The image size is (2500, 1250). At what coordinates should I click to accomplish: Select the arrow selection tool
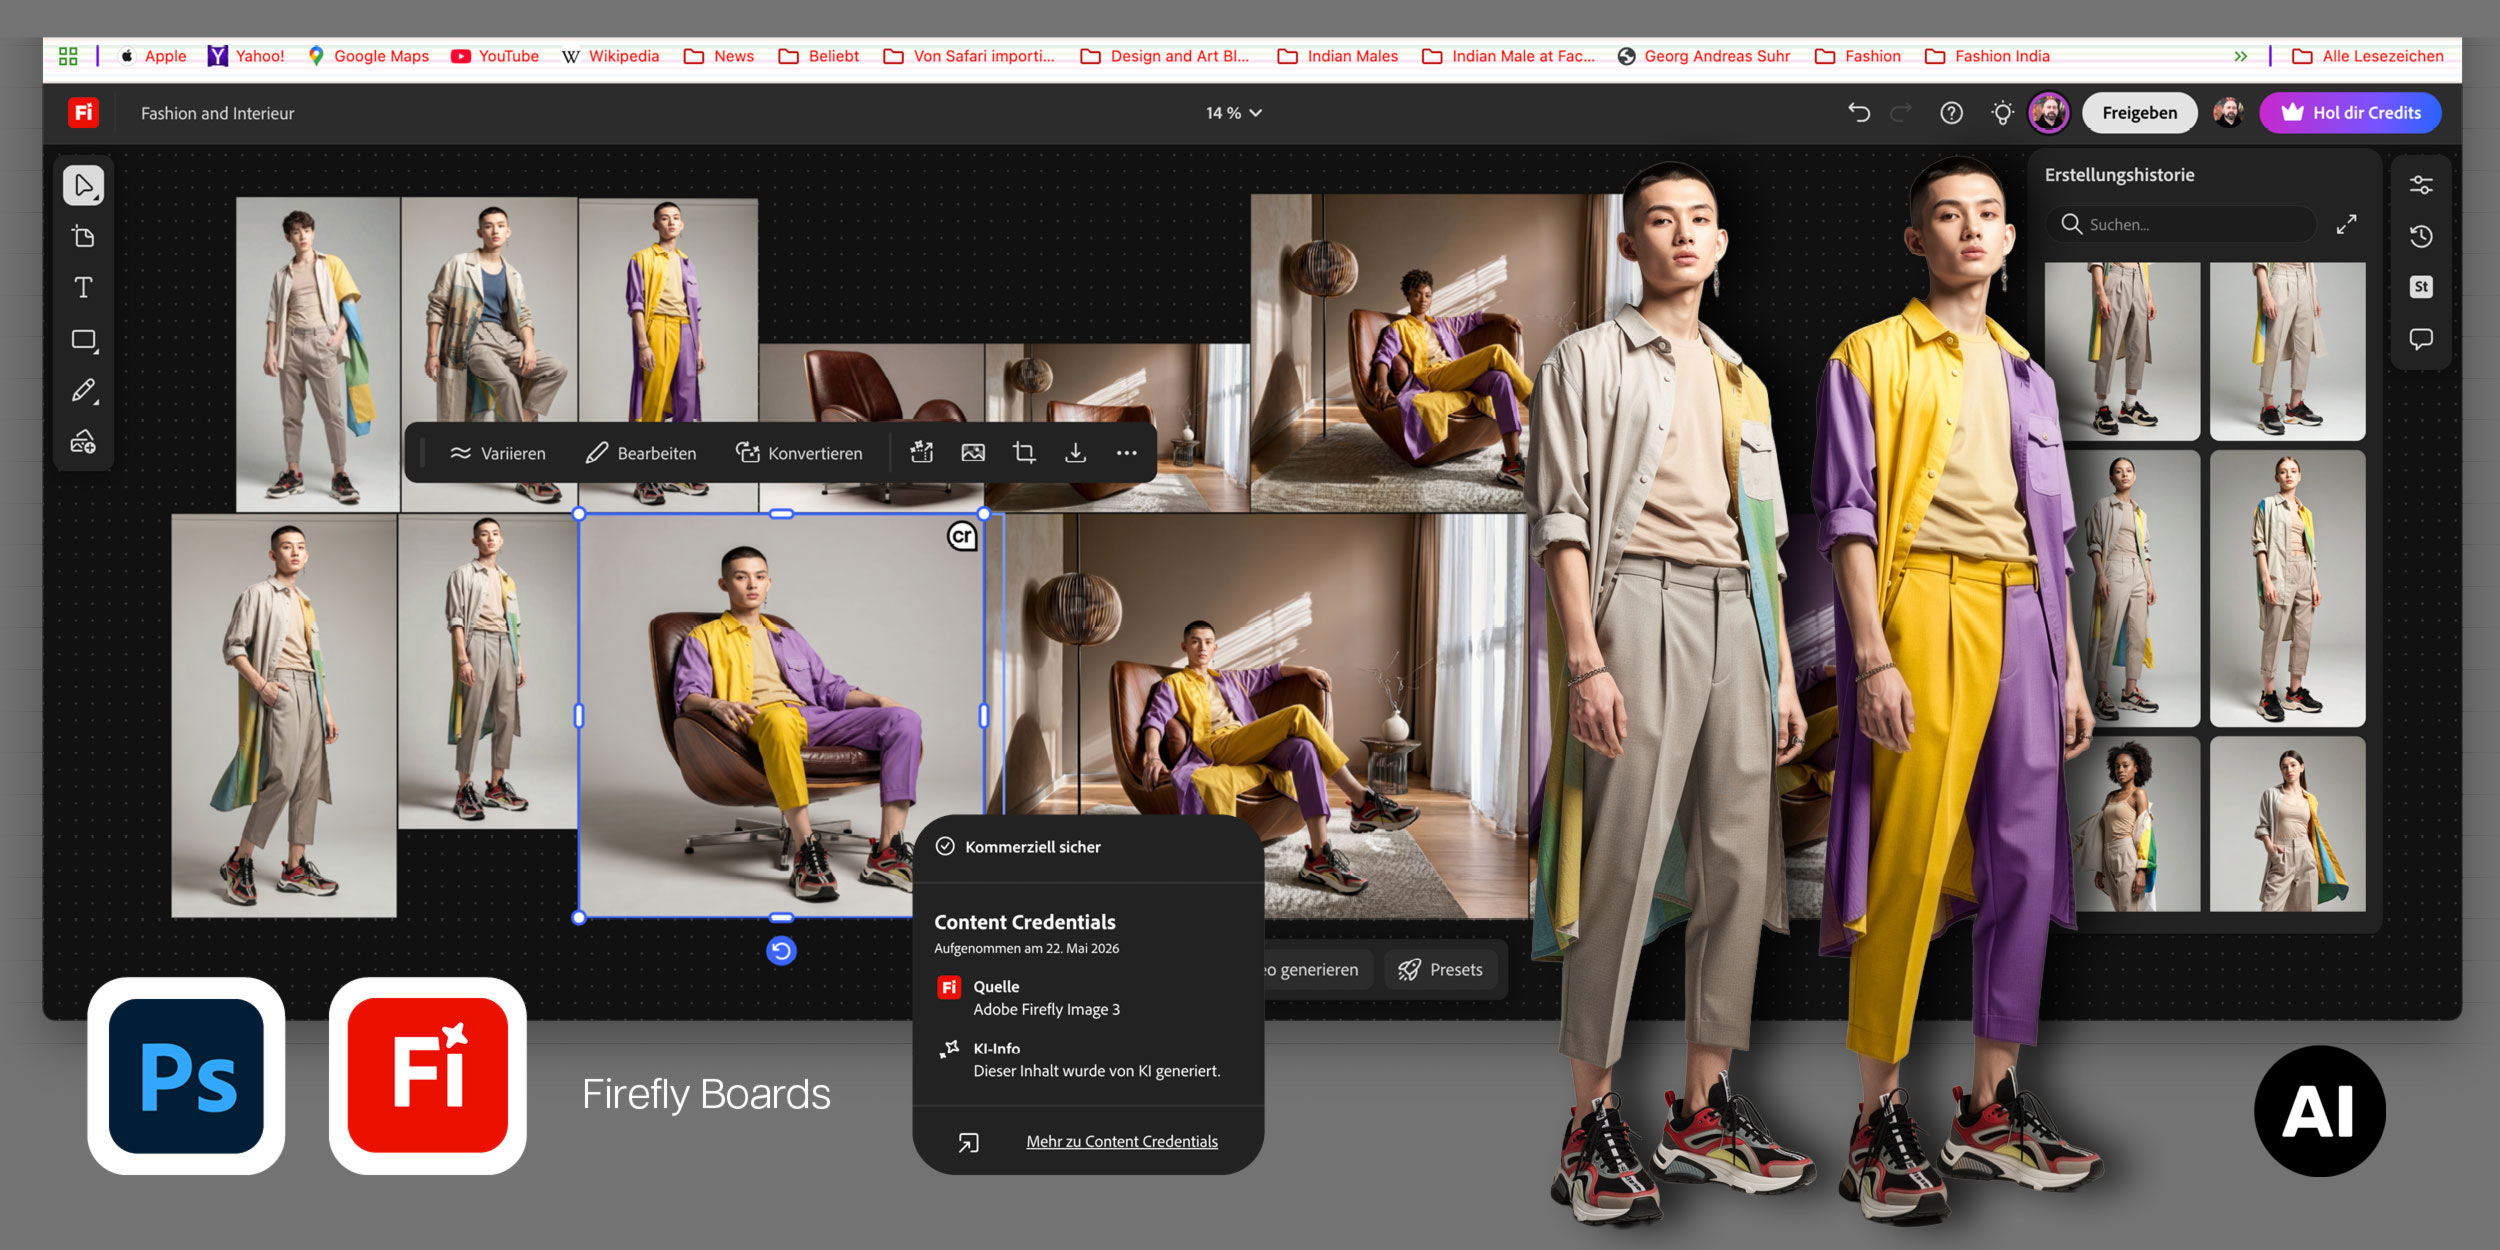(83, 186)
